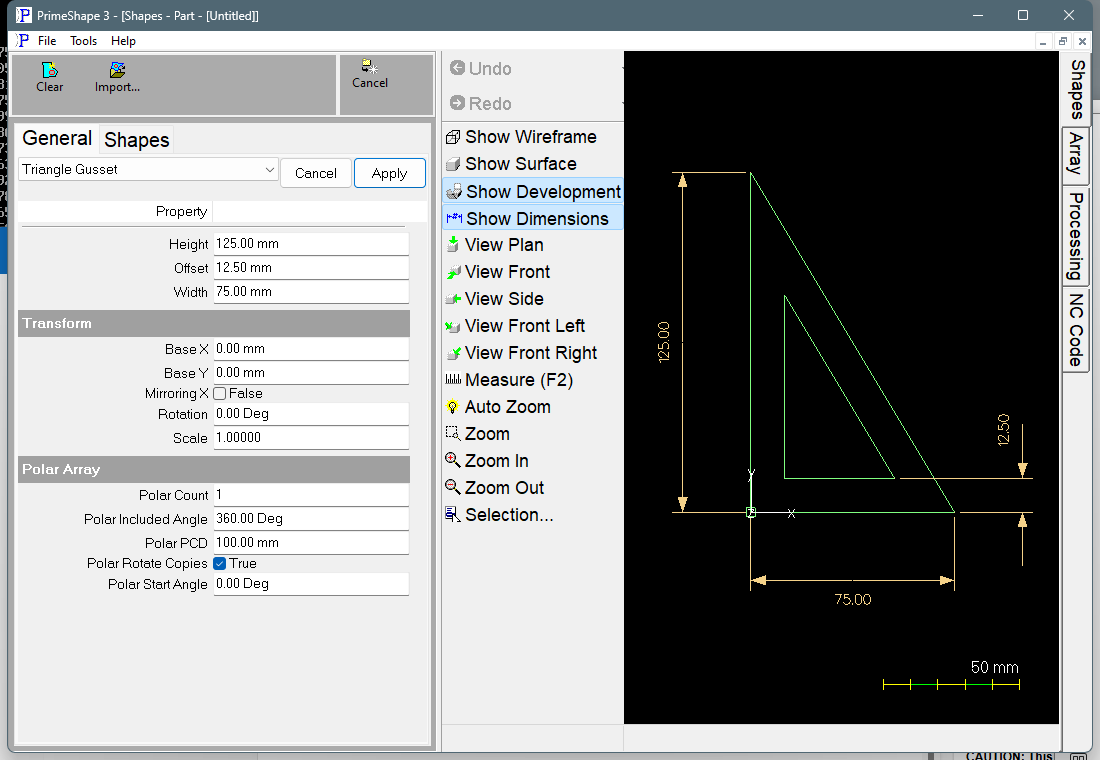Toggle Show Development option
The image size is (1100, 760).
pyautogui.click(x=533, y=192)
